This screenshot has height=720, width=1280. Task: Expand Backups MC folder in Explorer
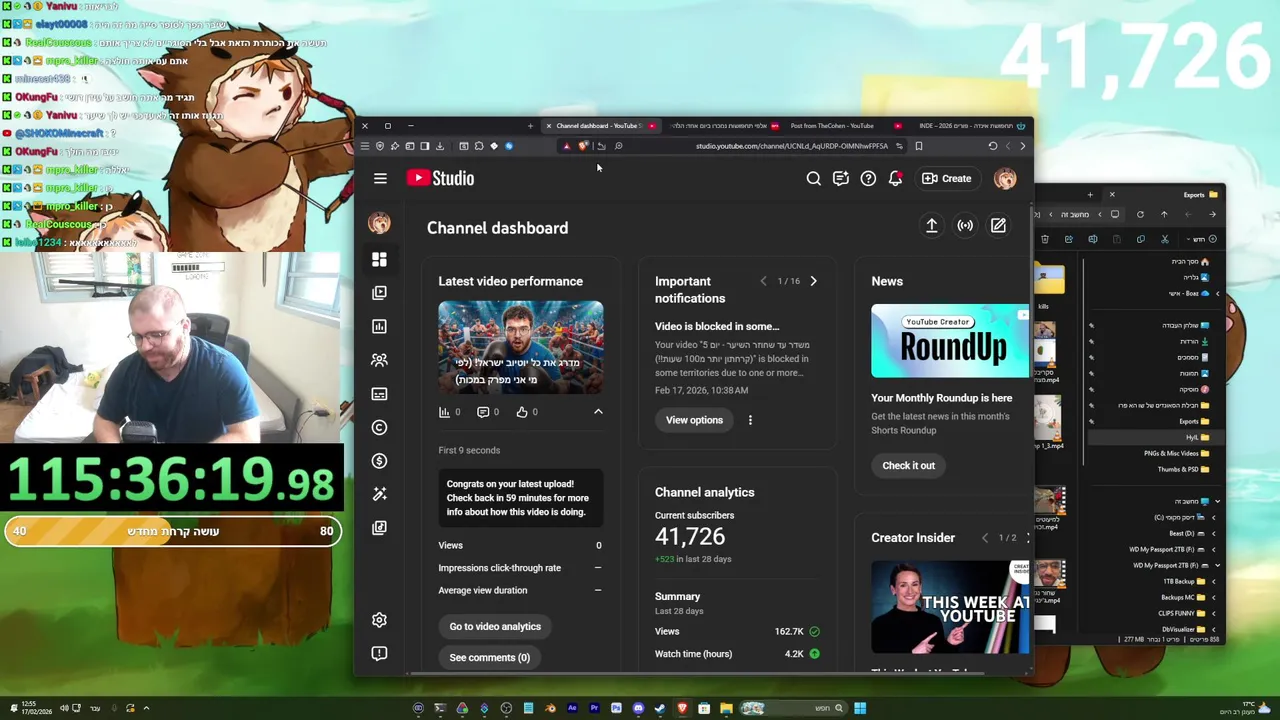point(1214,597)
